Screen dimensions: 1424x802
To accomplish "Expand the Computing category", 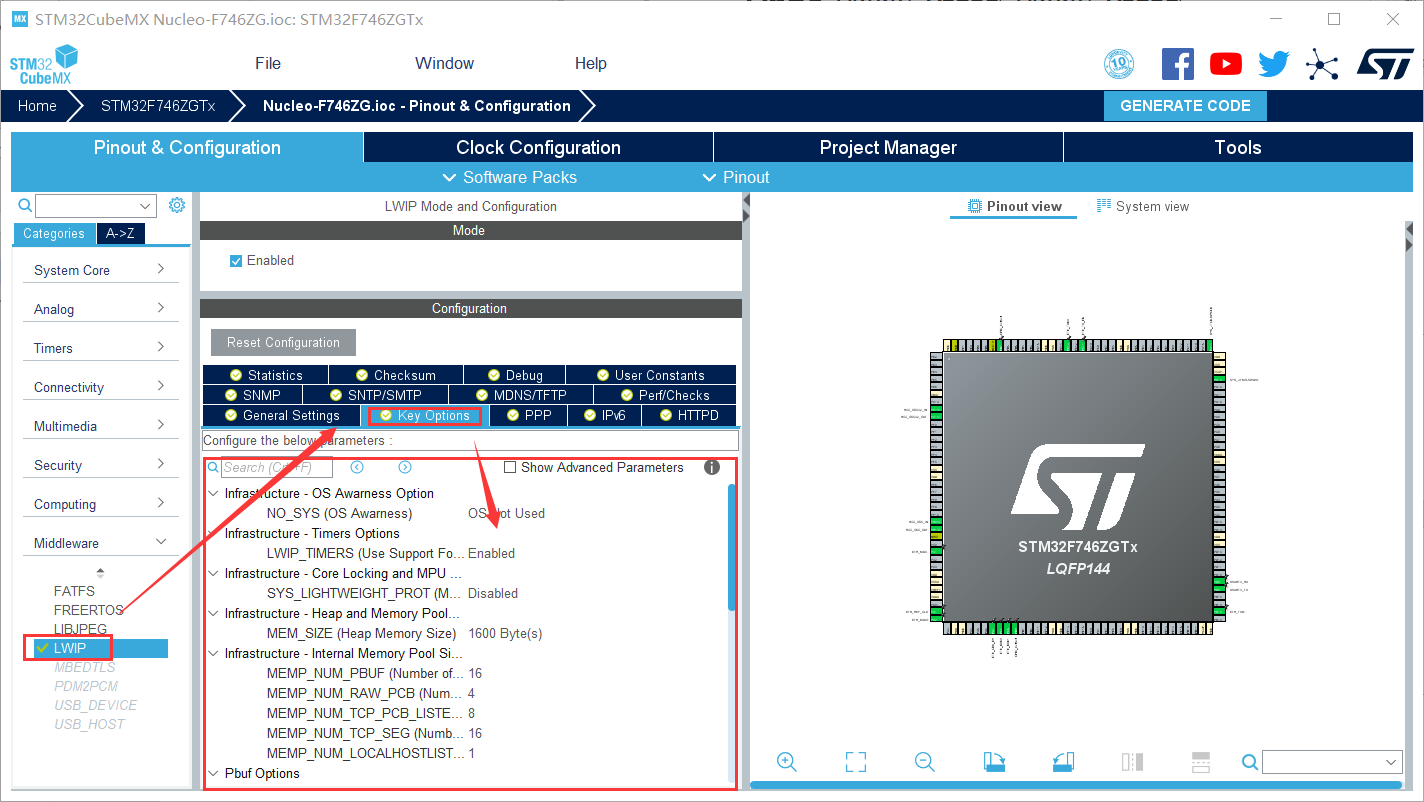I will (x=100, y=504).
